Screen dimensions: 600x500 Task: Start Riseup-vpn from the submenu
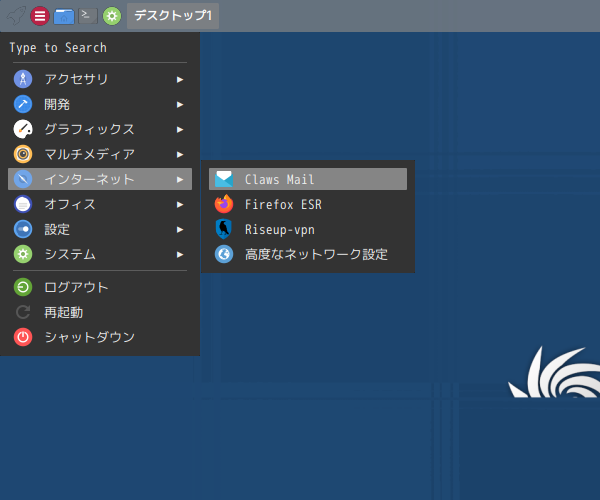[308, 229]
